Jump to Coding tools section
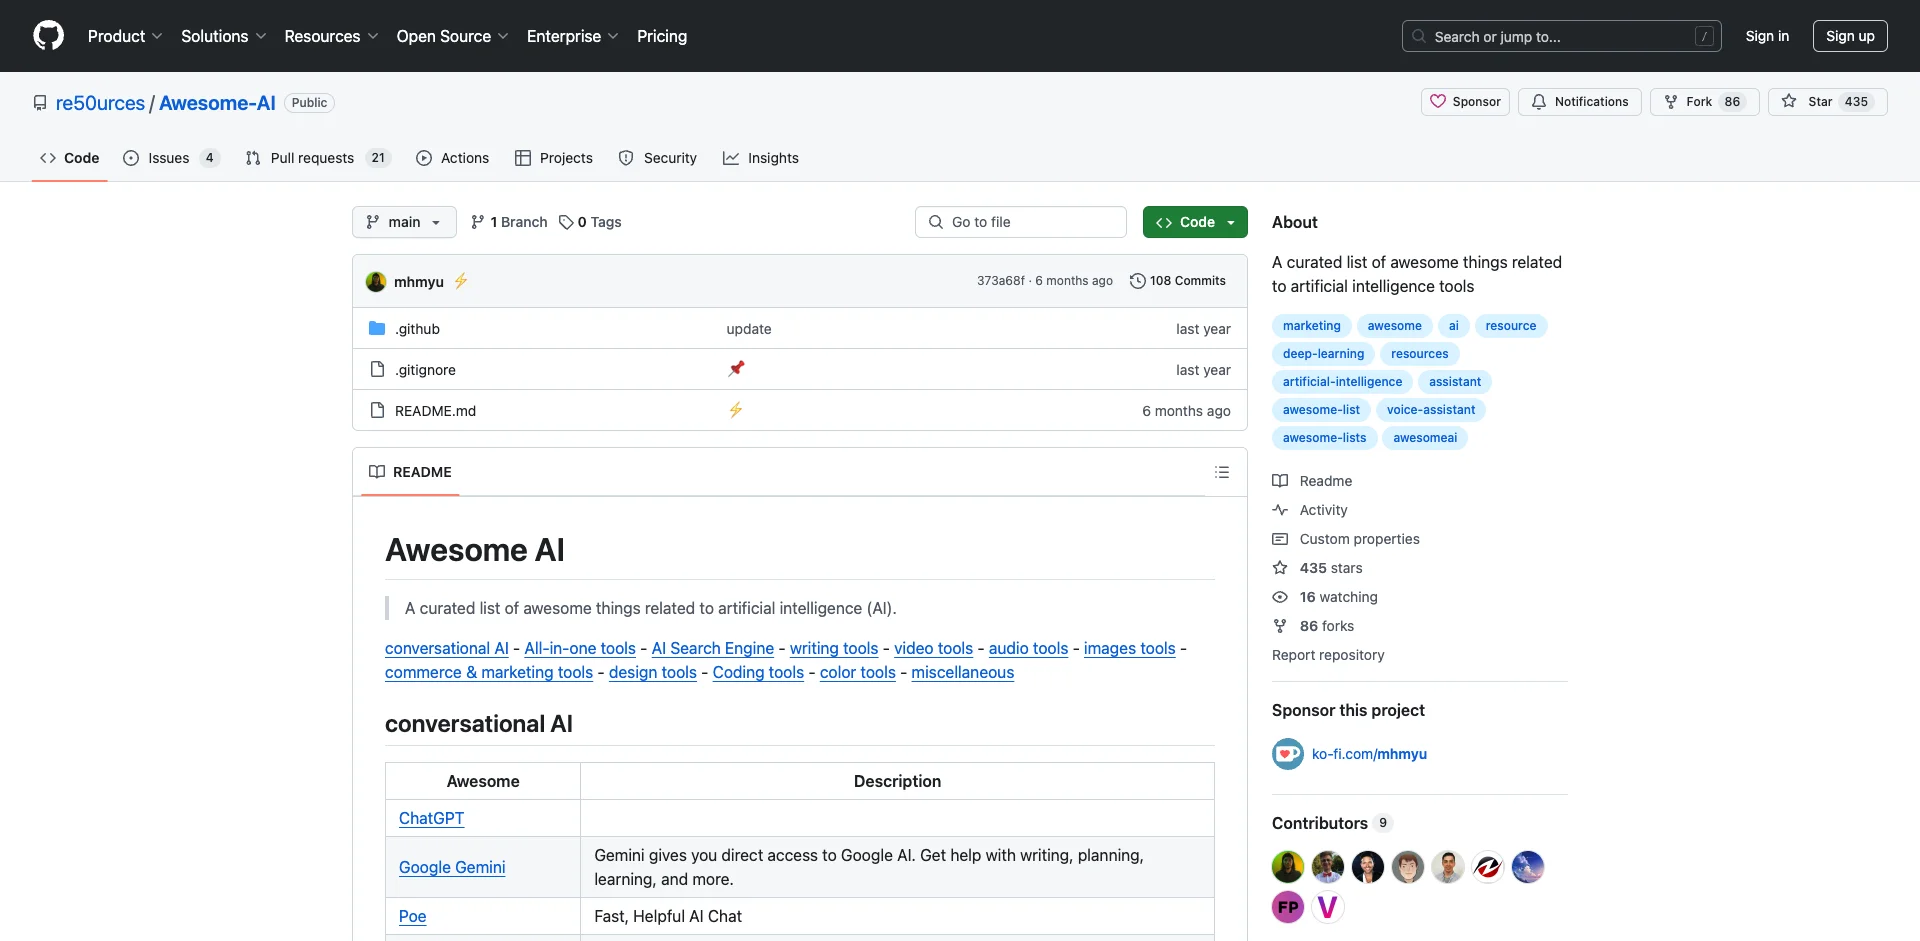 (758, 672)
